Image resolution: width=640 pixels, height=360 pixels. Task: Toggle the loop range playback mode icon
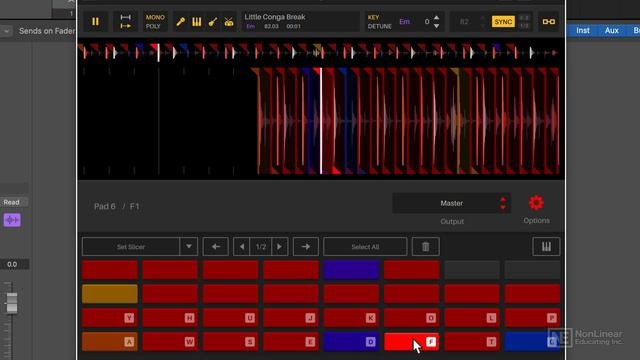pos(126,22)
